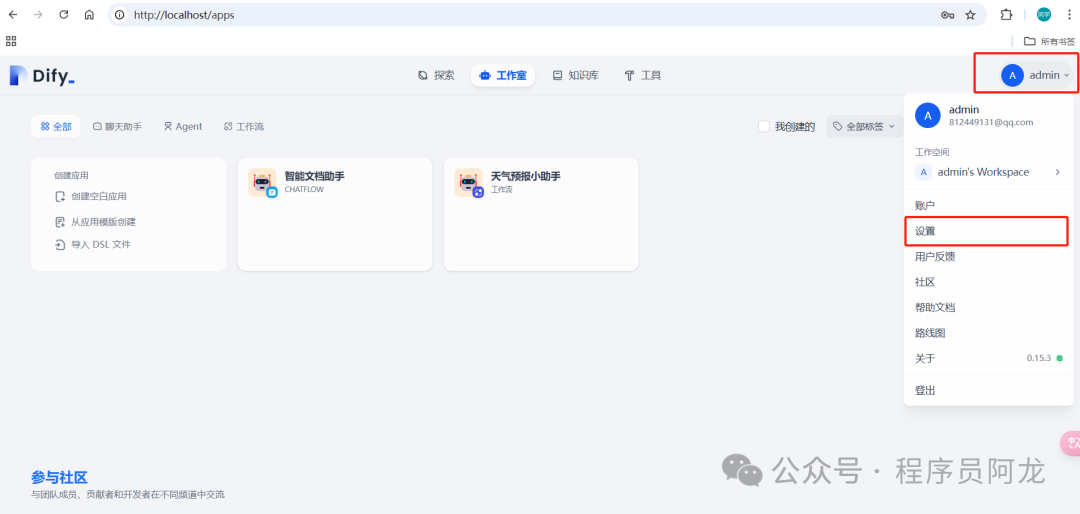Filter apps by Agent
Image resolution: width=1080 pixels, height=514 pixels.
[x=183, y=126]
